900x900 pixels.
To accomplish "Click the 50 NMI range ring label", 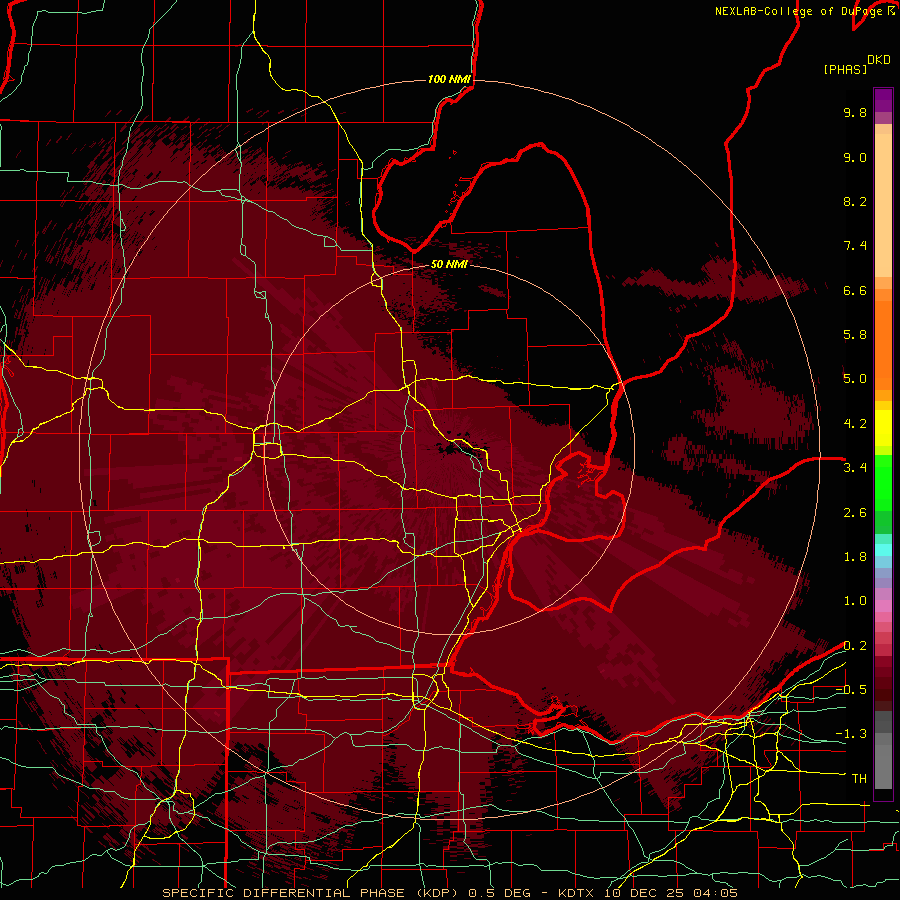I will click(449, 264).
